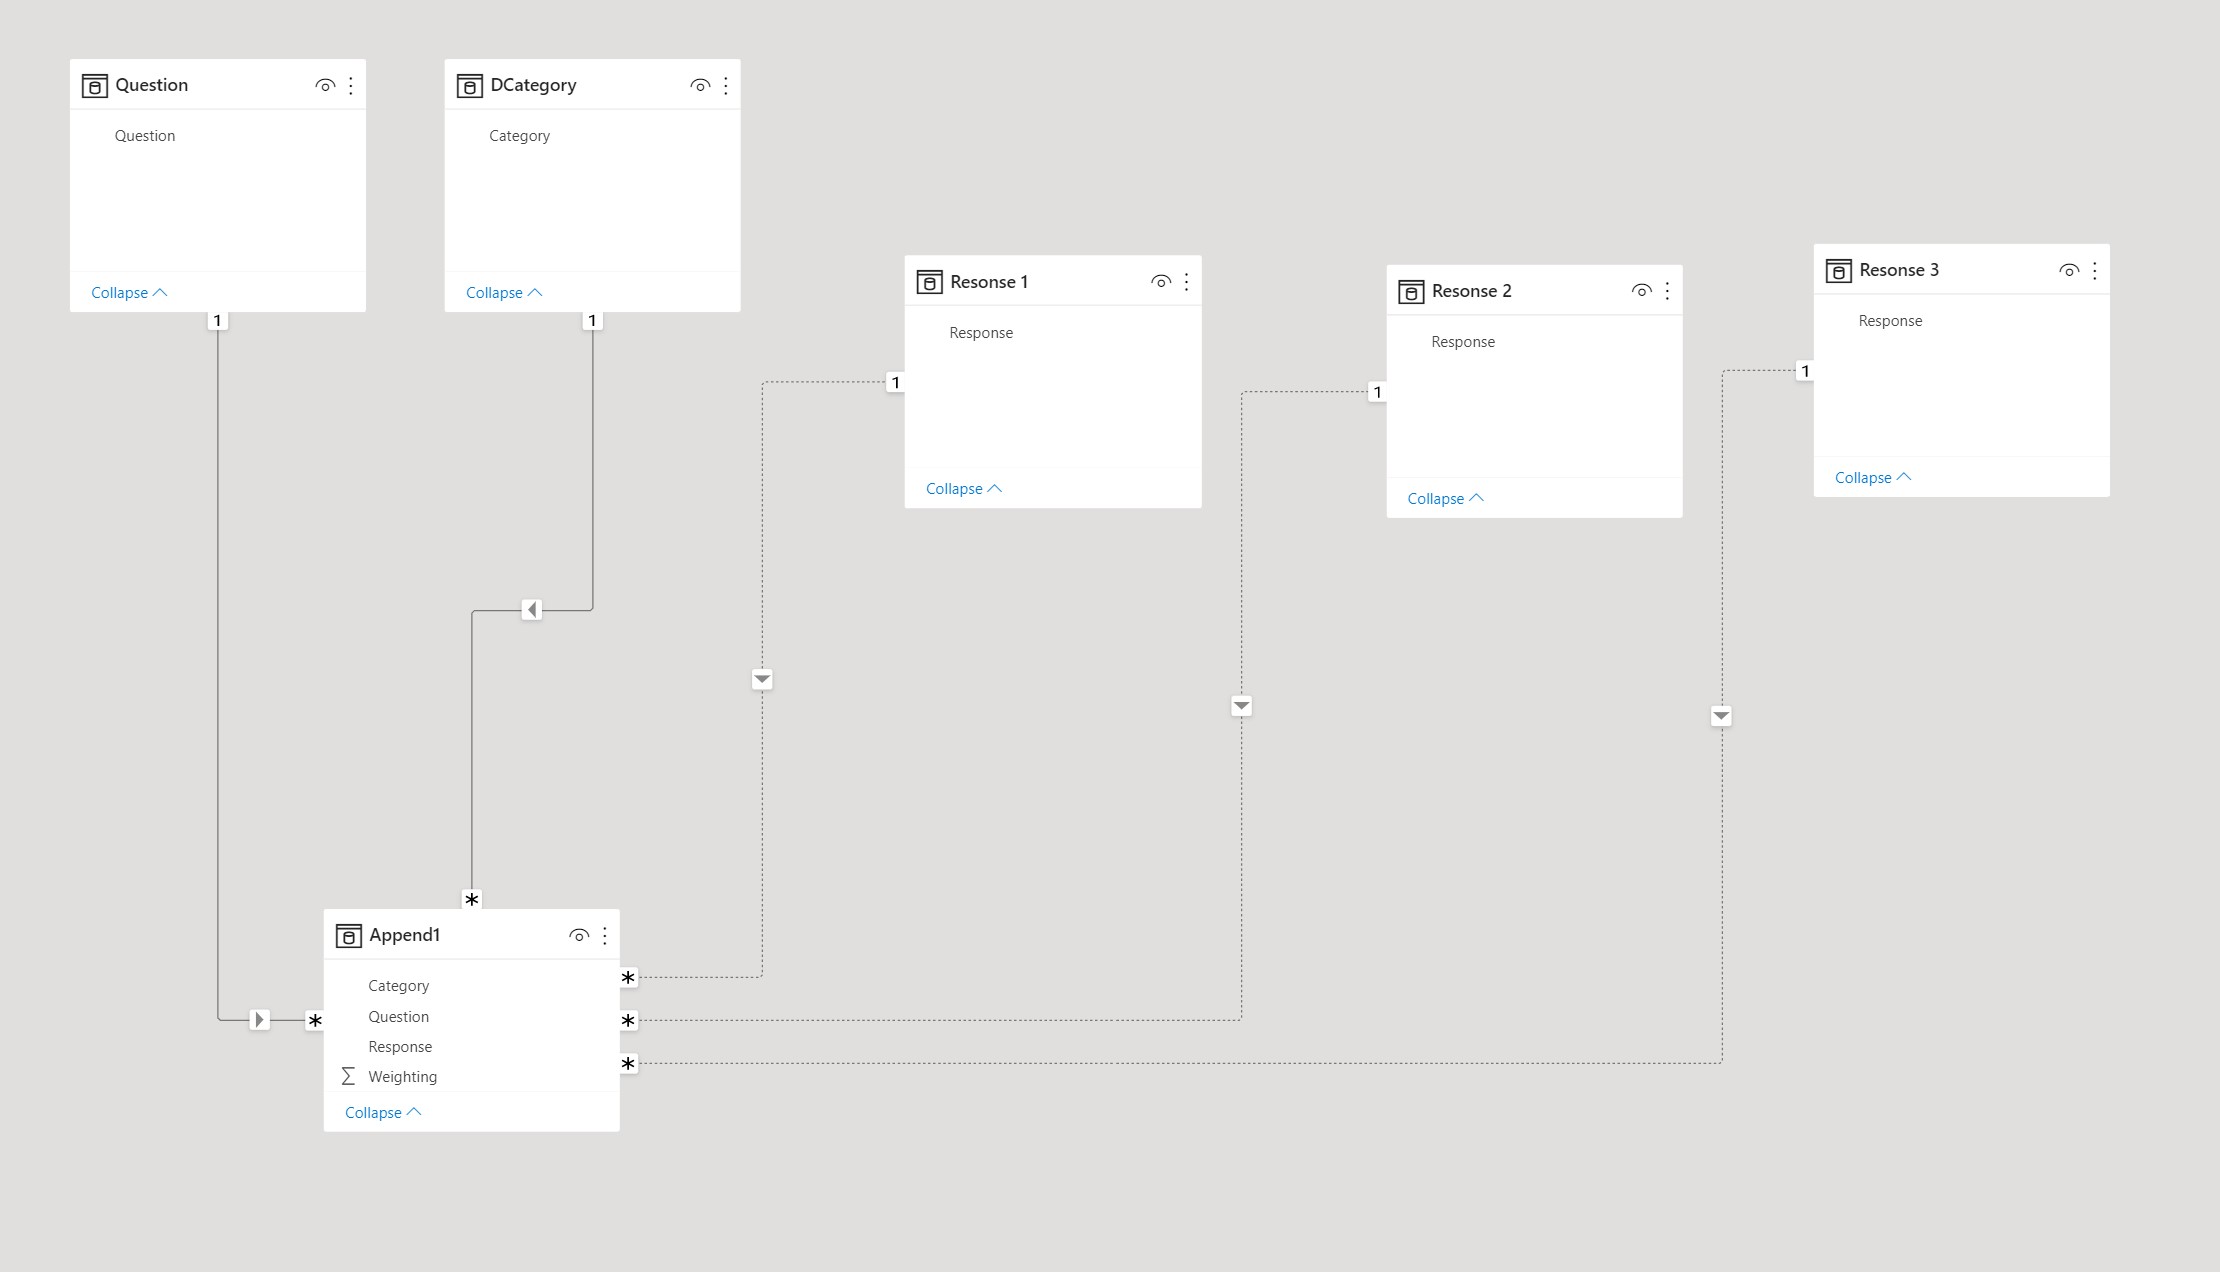The image size is (2220, 1272).
Task: Toggle visibility of Resonse 1 table
Action: [1161, 282]
